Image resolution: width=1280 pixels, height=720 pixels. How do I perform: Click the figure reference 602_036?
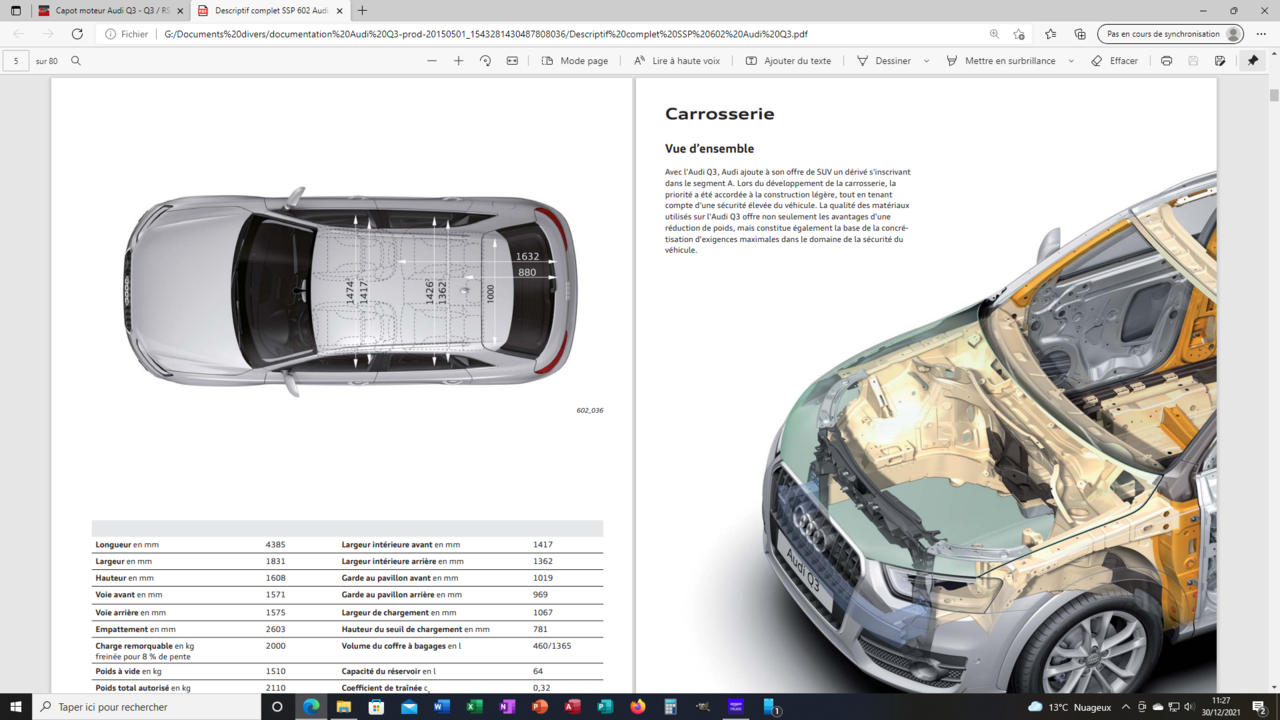click(590, 410)
